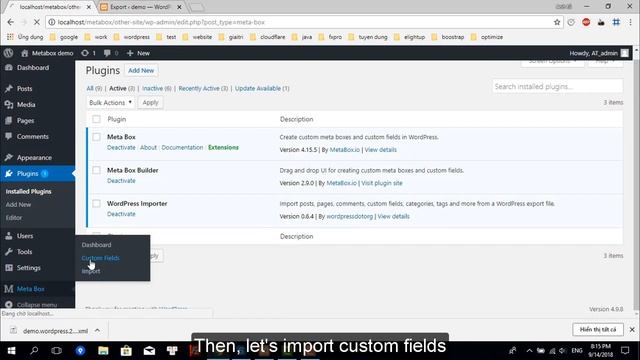Image resolution: width=640 pixels, height=360 pixels.
Task: Deactivate the Meta Box plugin
Action: pyautogui.click(x=121, y=147)
